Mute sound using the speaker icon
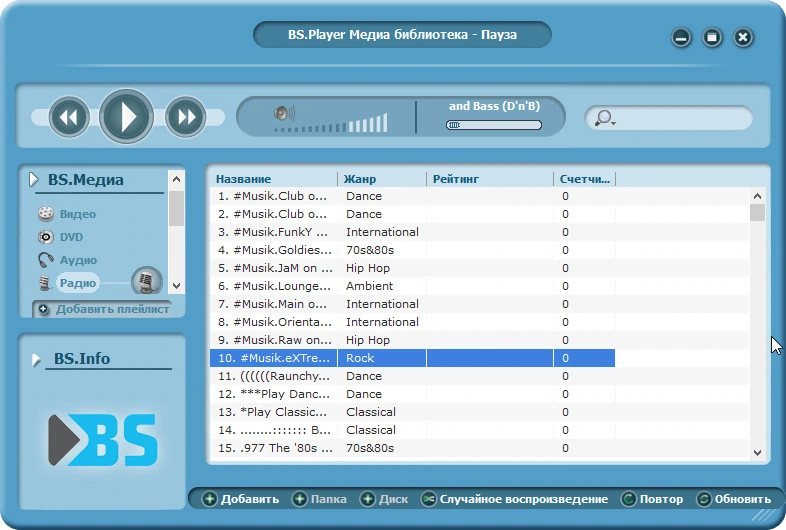The height and width of the screenshot is (530, 786). (x=284, y=113)
